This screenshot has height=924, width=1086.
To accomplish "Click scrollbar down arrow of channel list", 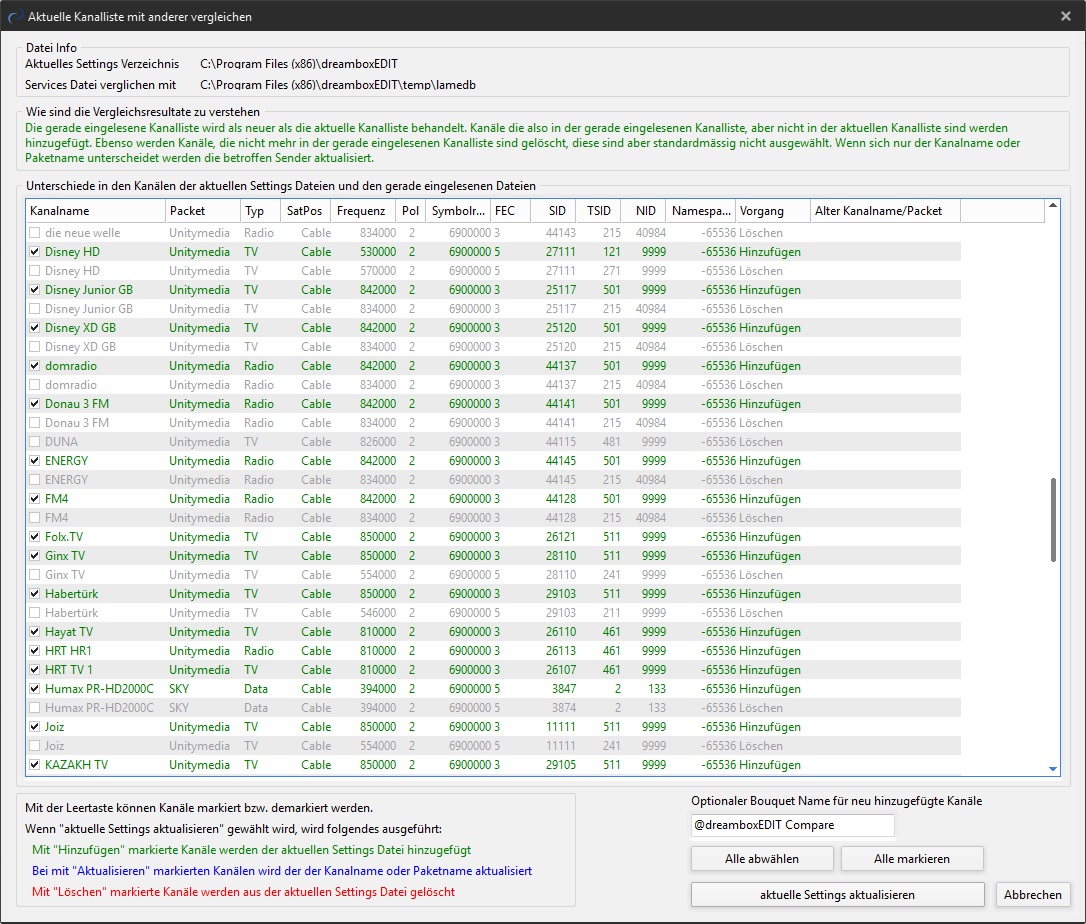I will 1053,769.
